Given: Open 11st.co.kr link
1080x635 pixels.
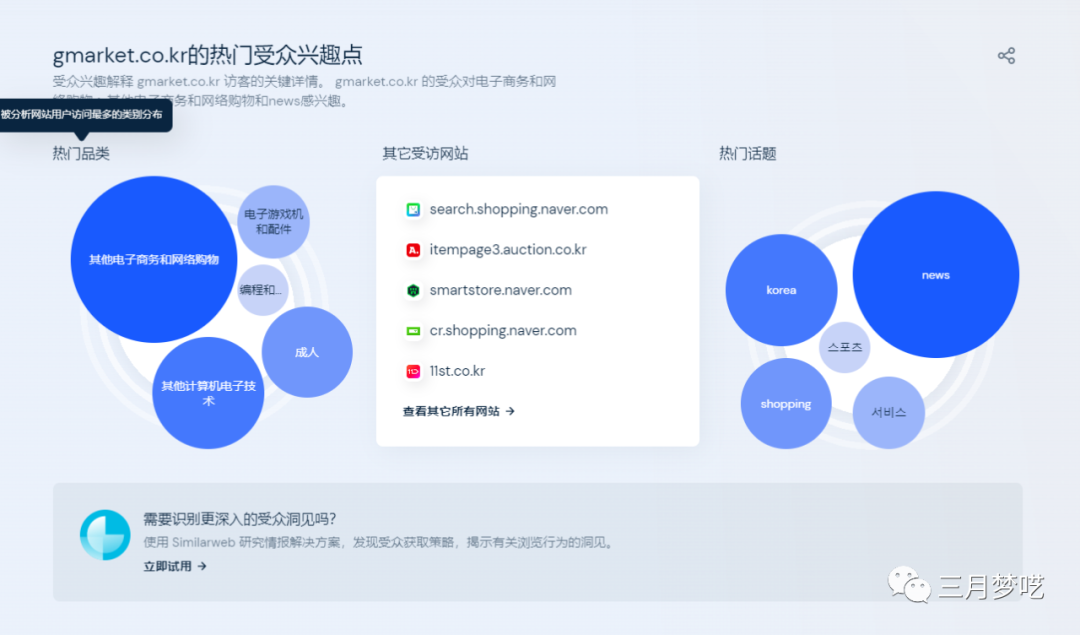Looking at the screenshot, I should 457,371.
